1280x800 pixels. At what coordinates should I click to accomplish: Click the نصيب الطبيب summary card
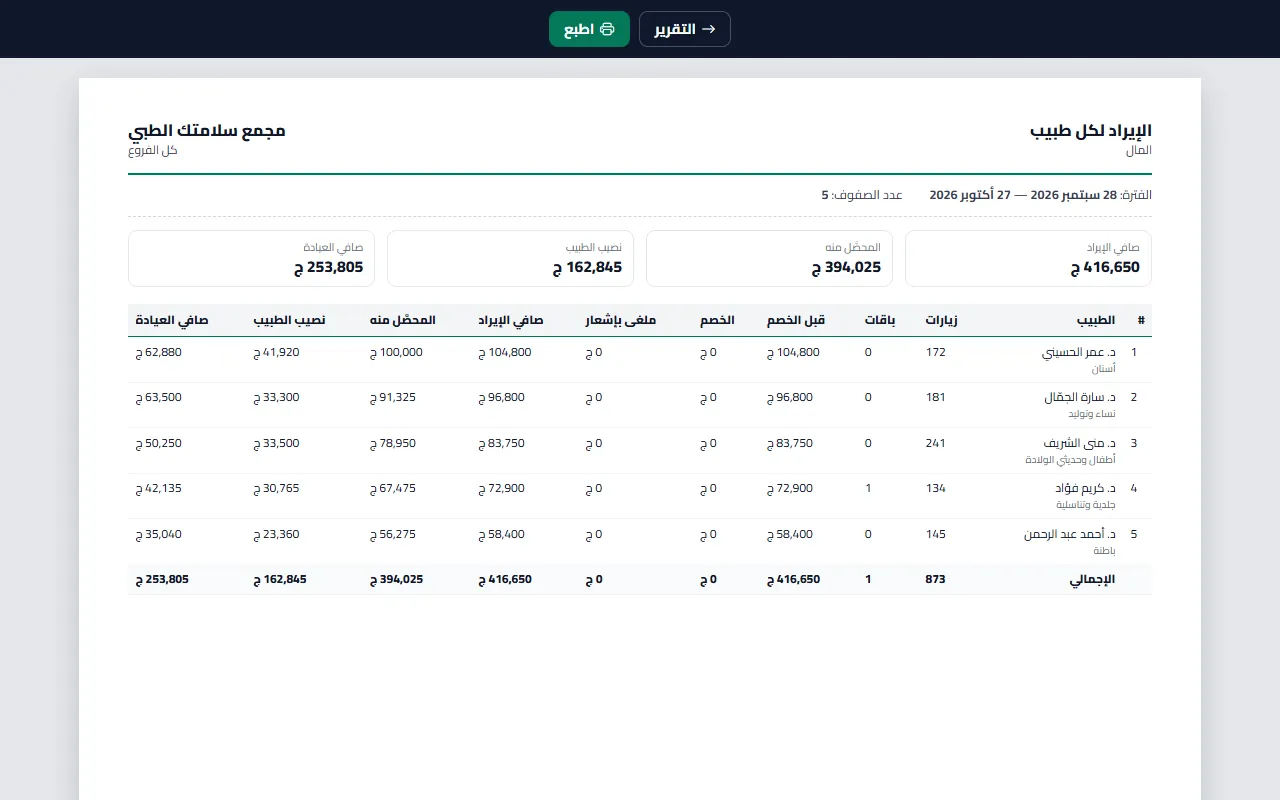pyautogui.click(x=510, y=258)
